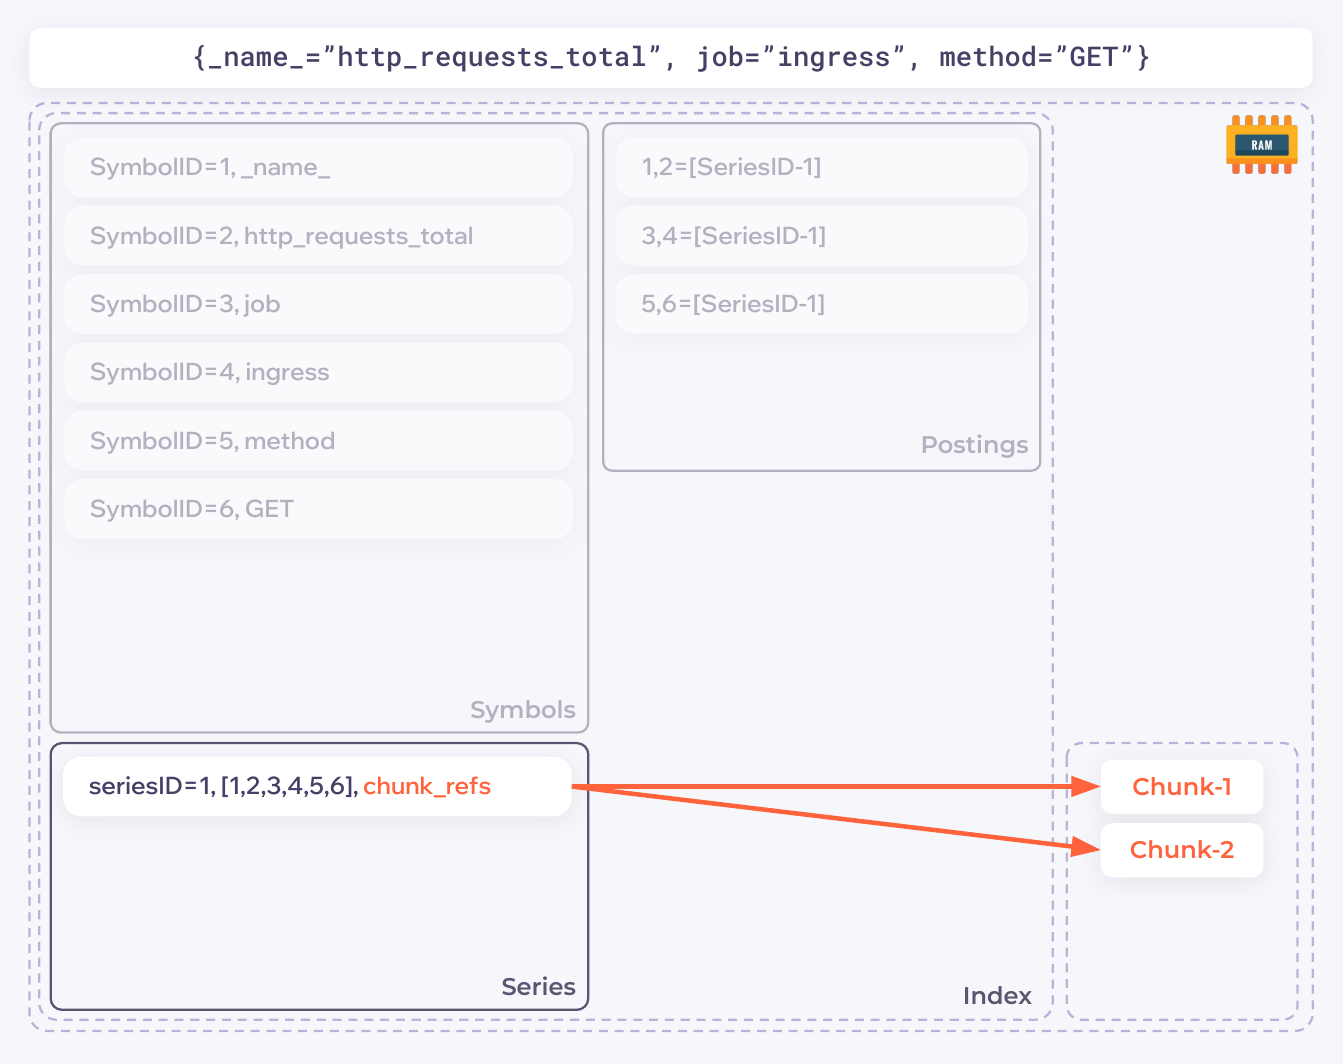
Task: Click the orange RAM chip icon
Action: 1261,145
